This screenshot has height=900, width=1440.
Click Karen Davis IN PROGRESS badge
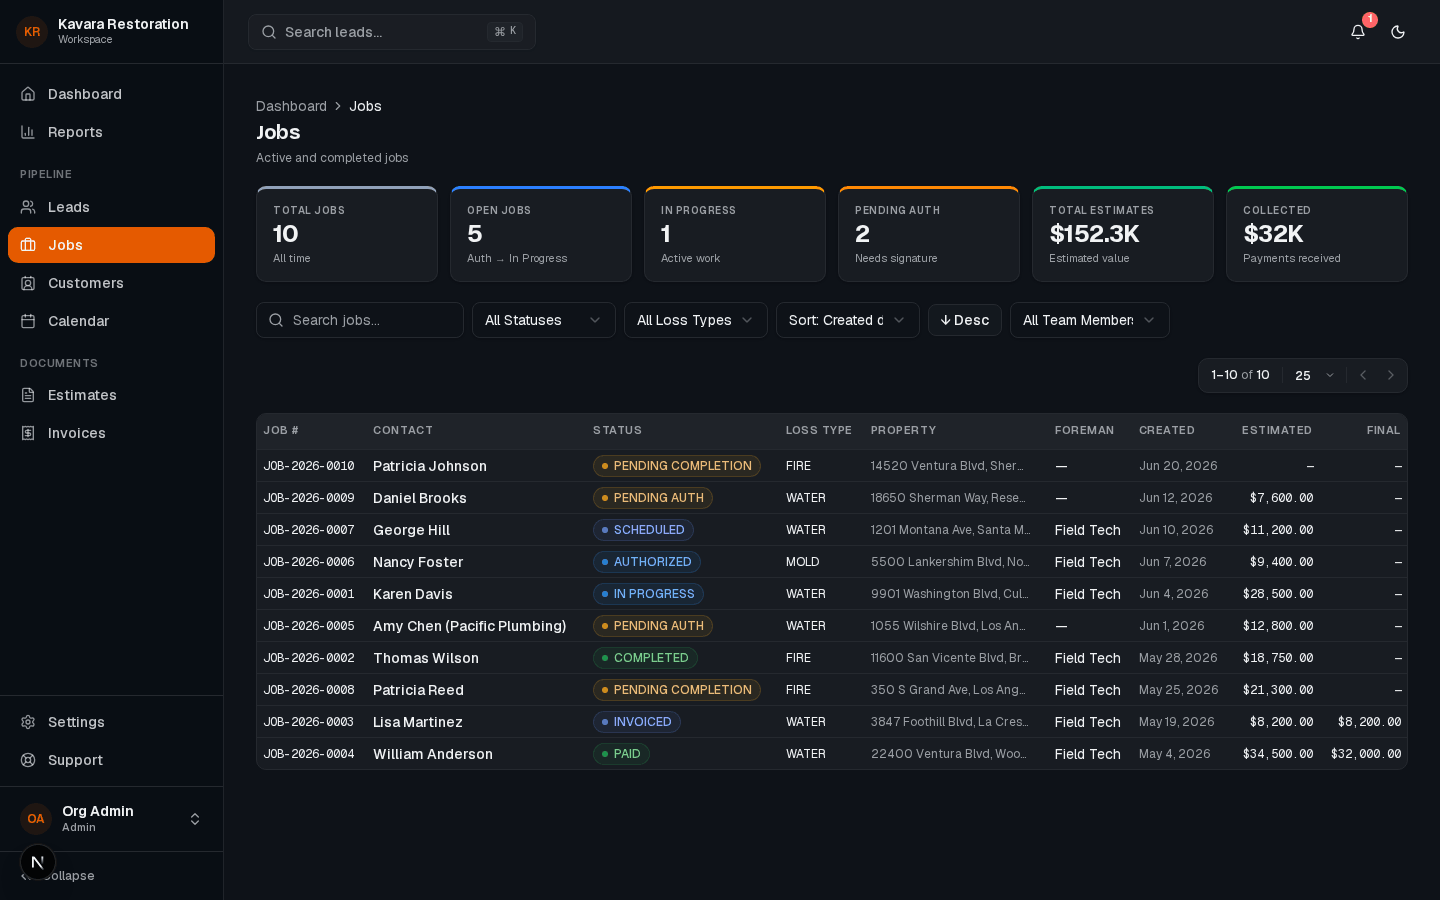click(x=648, y=594)
